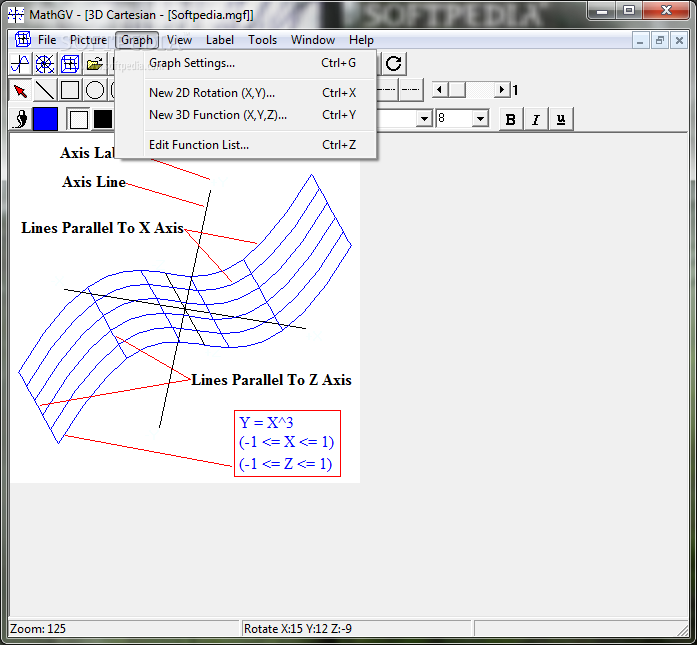Create a new polar graph with the radial icon

click(45, 64)
